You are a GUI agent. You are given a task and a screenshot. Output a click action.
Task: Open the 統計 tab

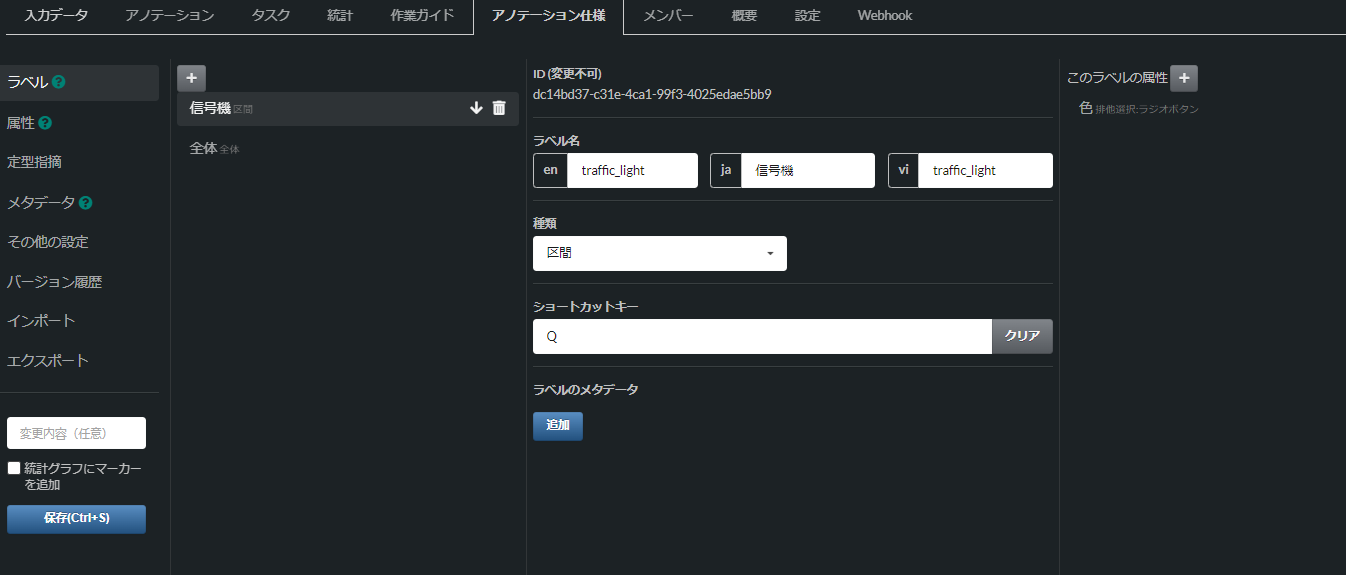tap(340, 16)
